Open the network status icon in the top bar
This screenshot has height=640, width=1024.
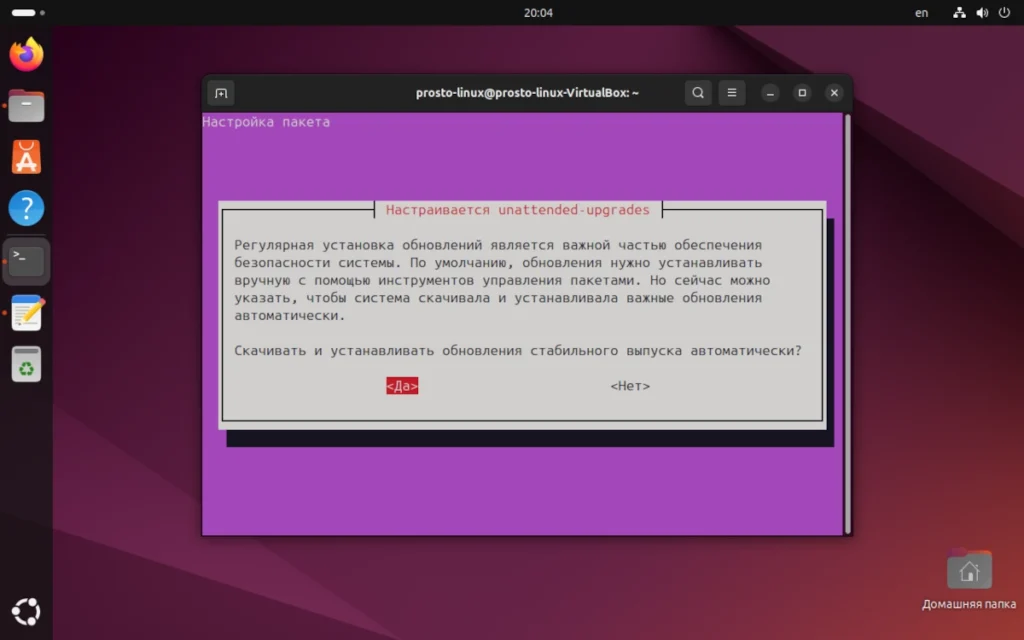click(959, 12)
